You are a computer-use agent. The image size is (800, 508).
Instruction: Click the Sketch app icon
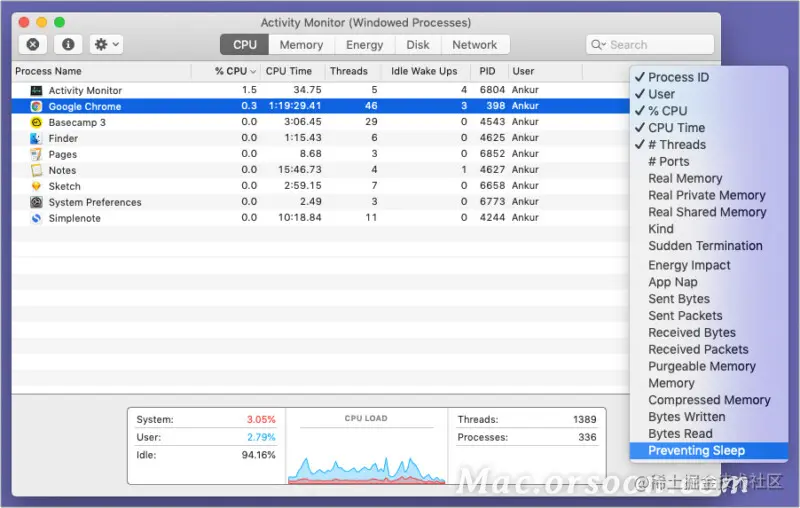coord(36,186)
